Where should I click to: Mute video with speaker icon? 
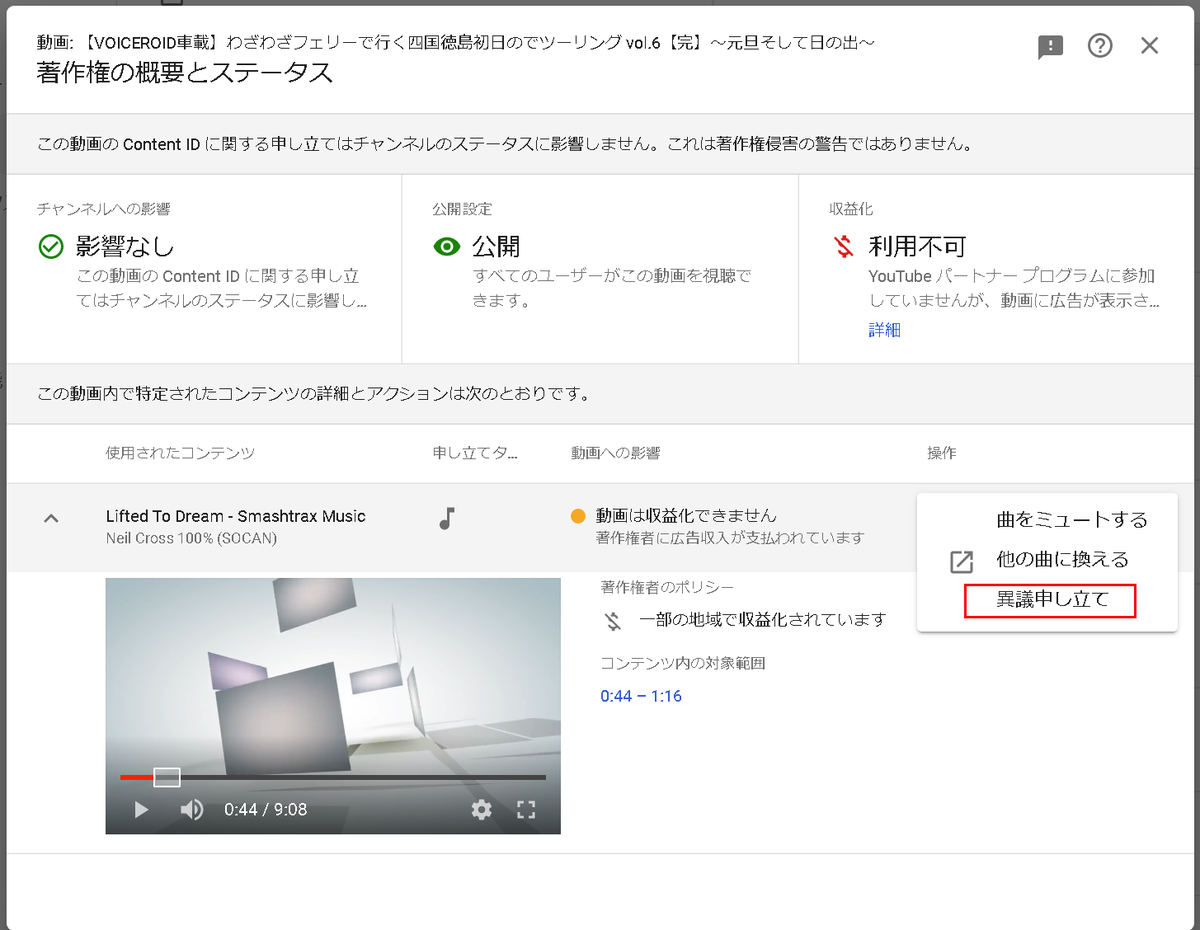pos(191,809)
